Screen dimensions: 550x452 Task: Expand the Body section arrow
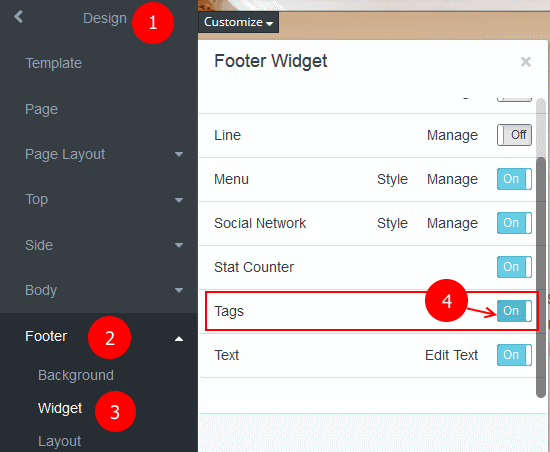pos(179,290)
